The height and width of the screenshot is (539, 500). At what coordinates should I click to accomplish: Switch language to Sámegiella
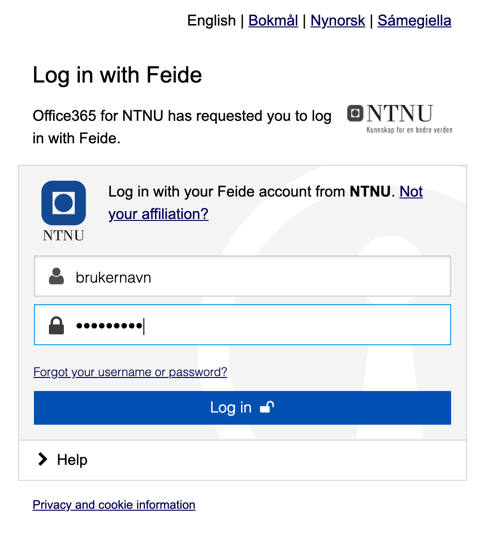coord(414,21)
